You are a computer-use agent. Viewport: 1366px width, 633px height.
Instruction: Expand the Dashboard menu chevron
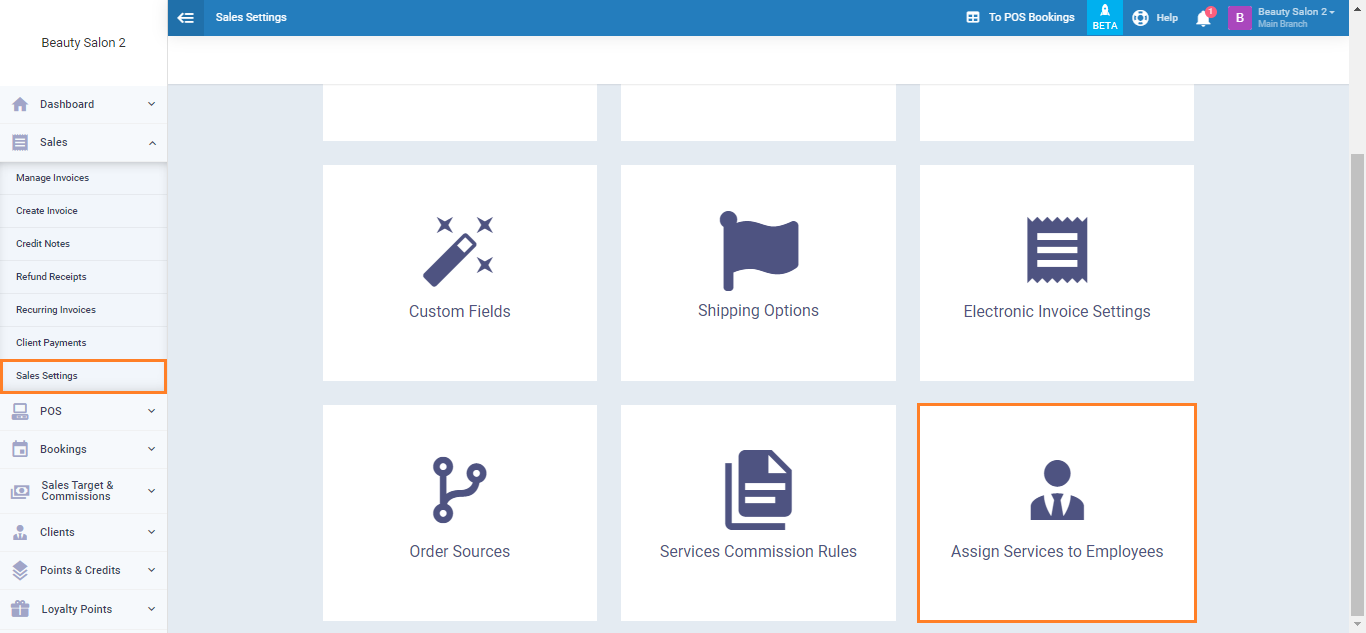pyautogui.click(x=151, y=104)
